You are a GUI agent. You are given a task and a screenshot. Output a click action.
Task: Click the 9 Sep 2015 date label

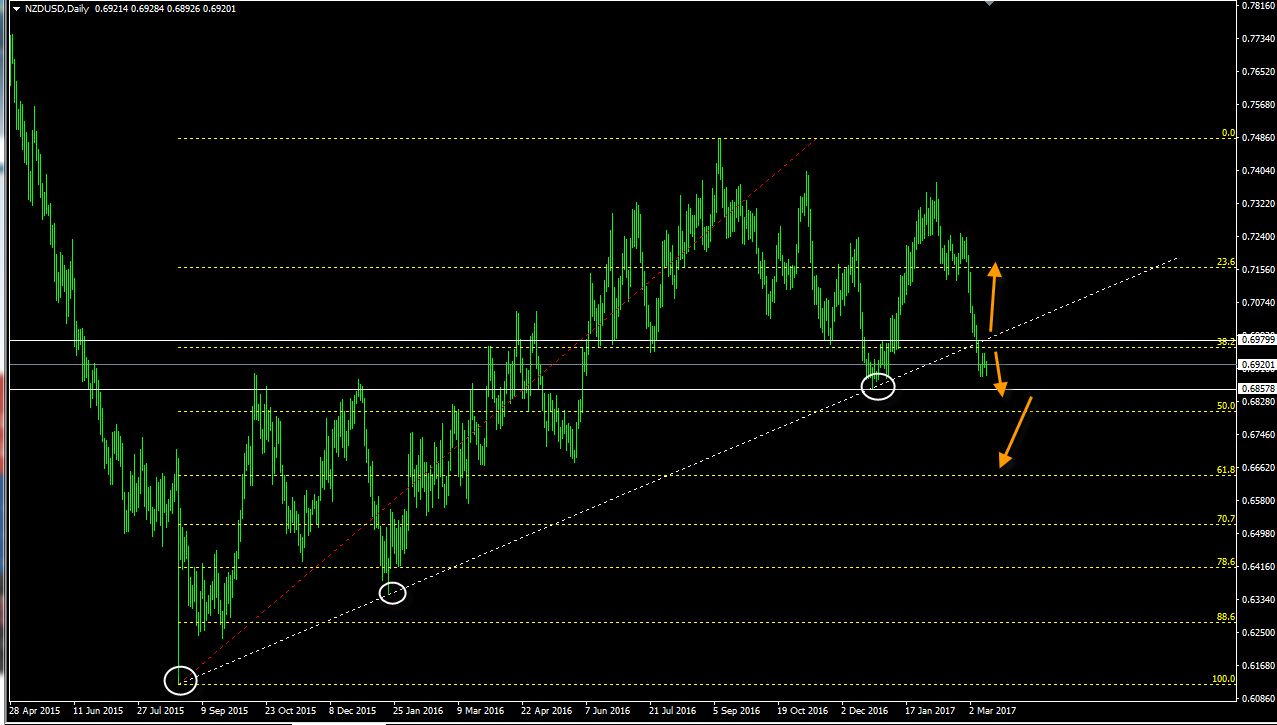[226, 711]
